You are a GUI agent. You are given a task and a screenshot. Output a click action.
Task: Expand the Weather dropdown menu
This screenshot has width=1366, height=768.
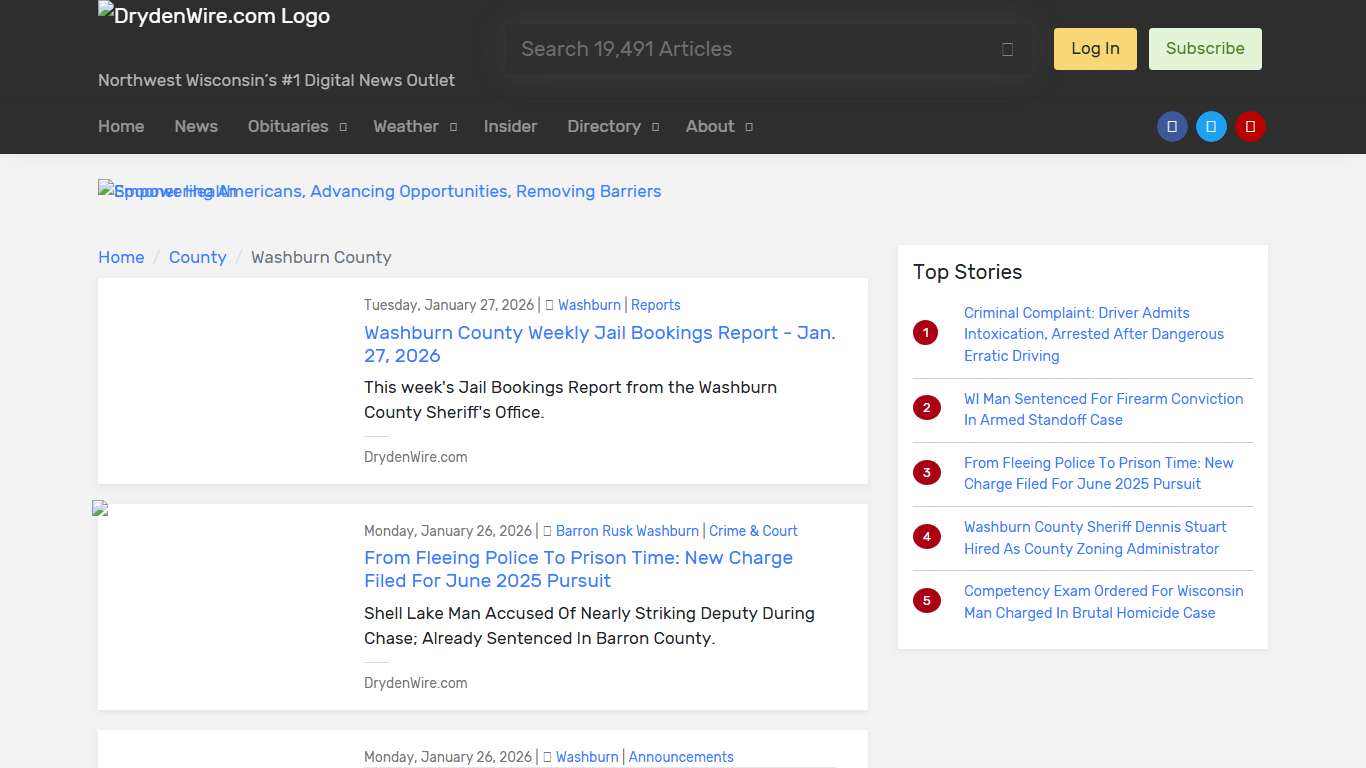414,127
